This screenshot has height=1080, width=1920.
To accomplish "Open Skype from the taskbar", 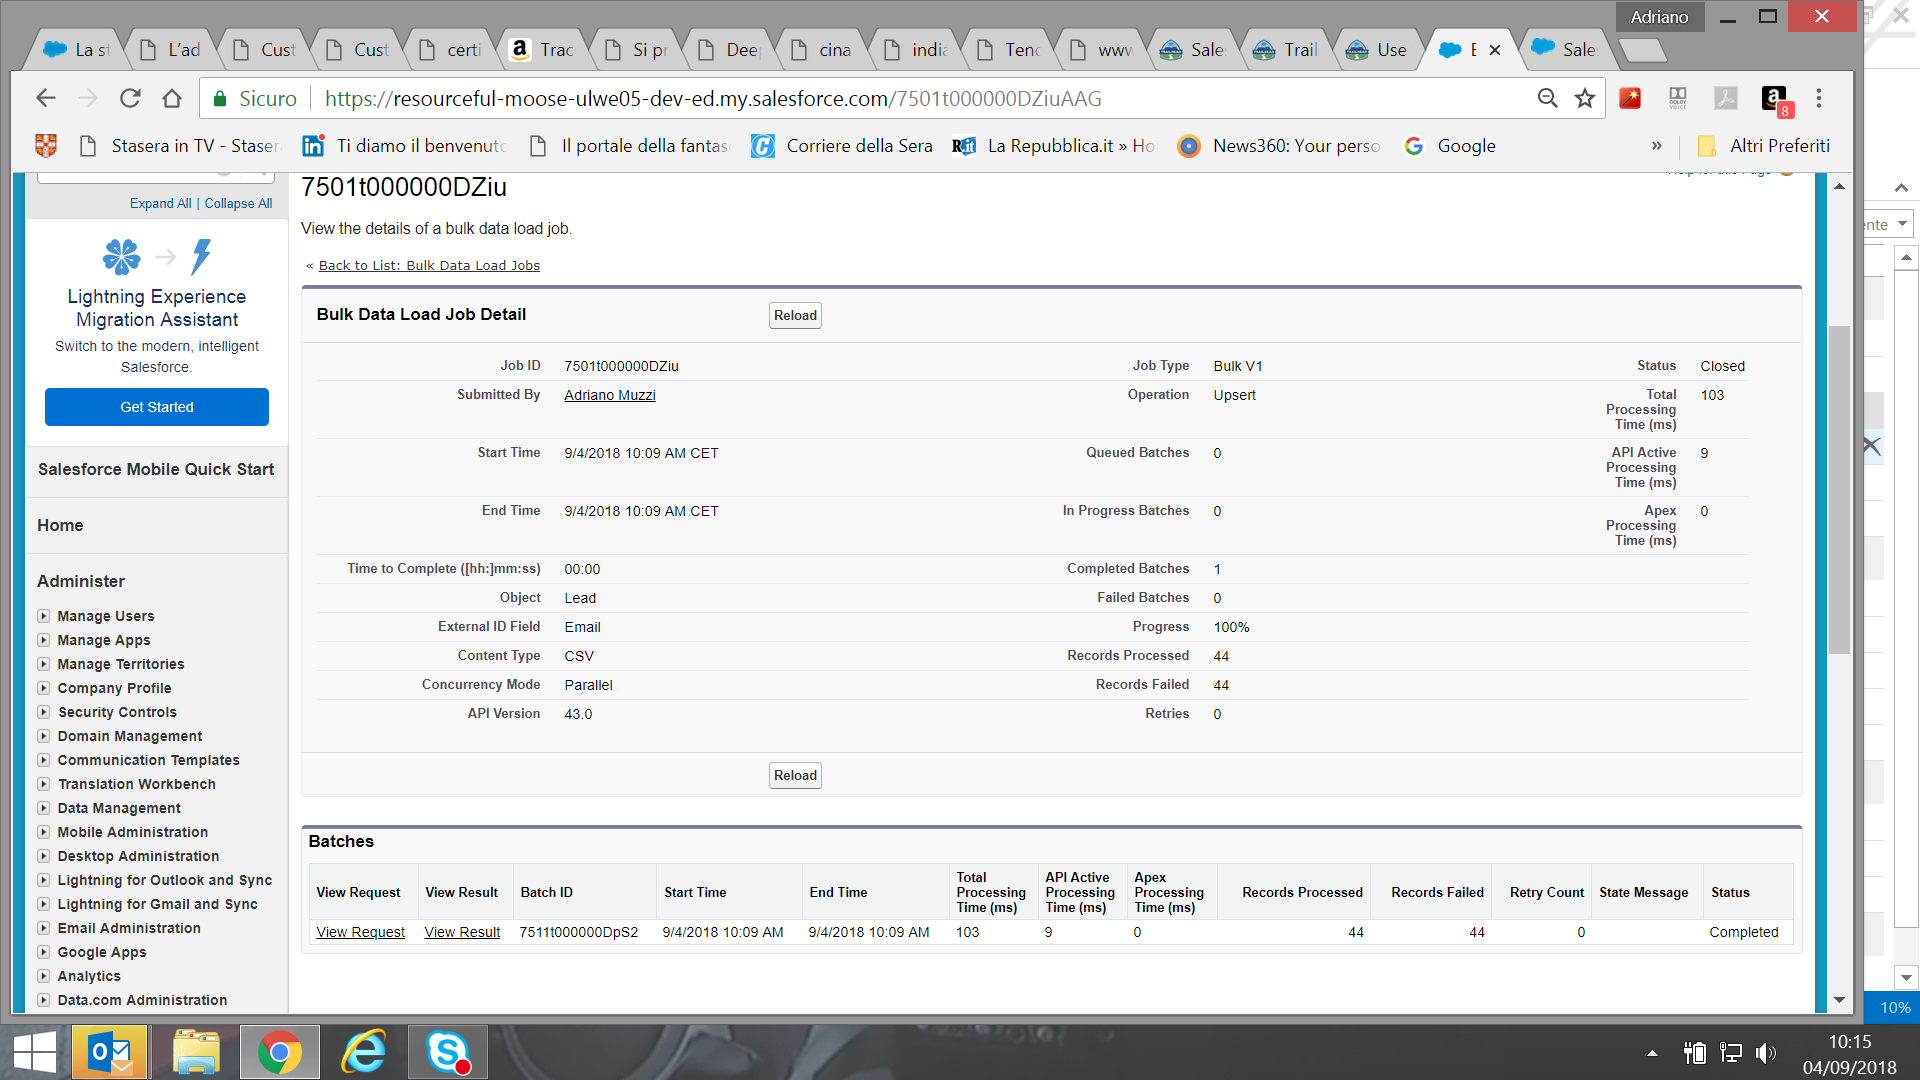I will [447, 1052].
